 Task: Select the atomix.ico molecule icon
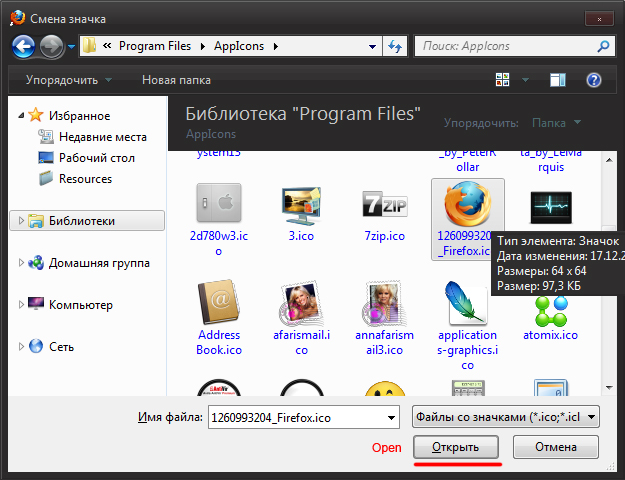coord(551,311)
